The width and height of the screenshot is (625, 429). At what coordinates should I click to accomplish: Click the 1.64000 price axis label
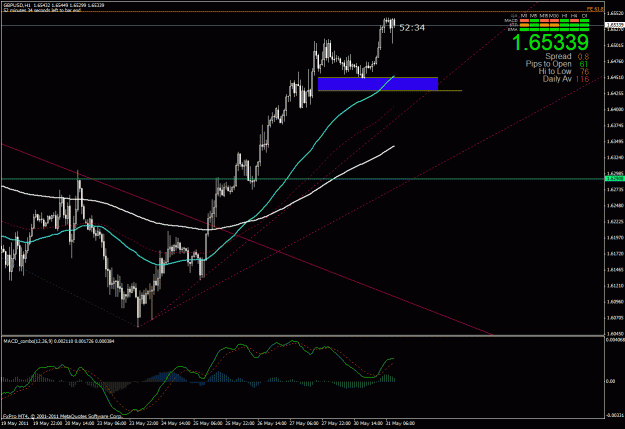coord(615,109)
